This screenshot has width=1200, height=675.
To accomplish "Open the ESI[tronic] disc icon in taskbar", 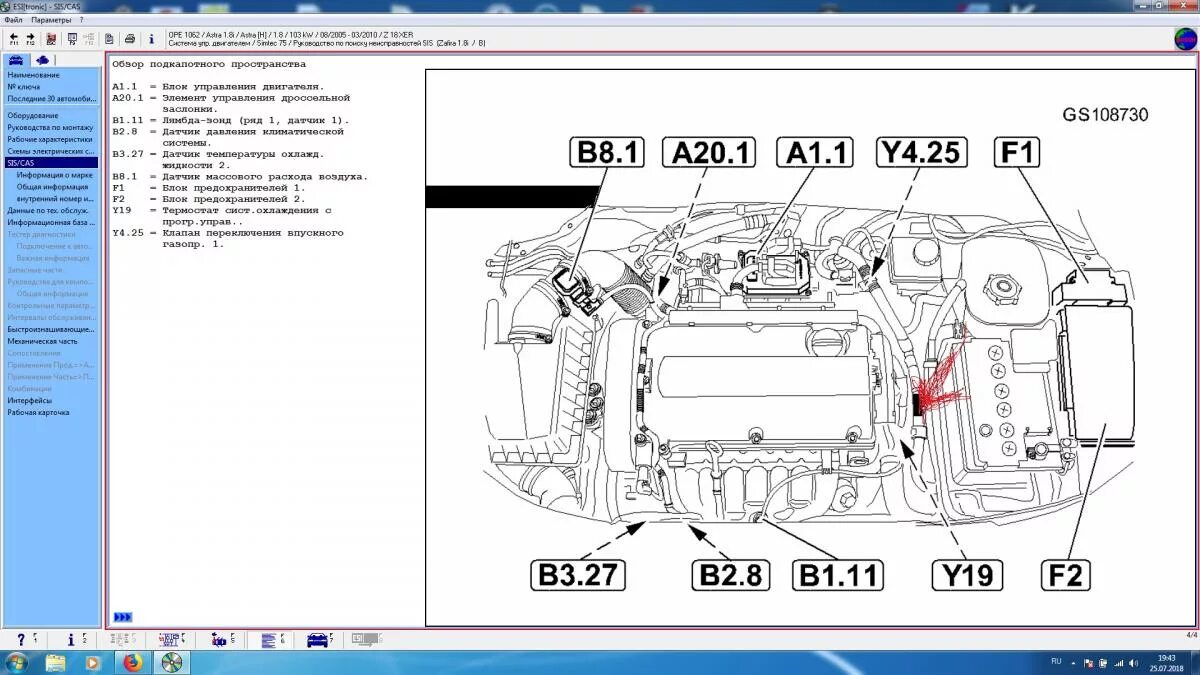I will 171,662.
